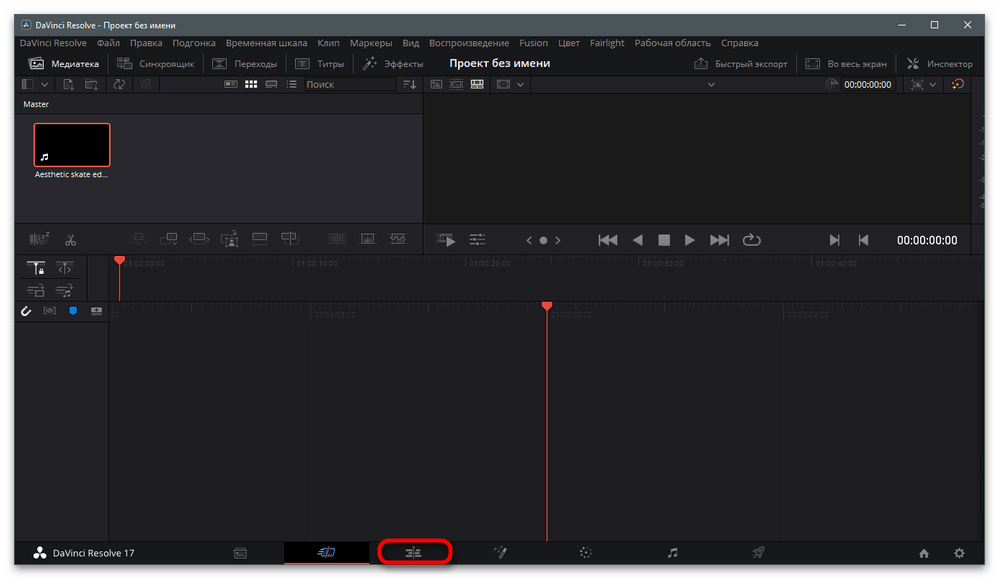999x579 pixels.
Task: Expand the media pool sort dropdown
Action: click(x=408, y=85)
